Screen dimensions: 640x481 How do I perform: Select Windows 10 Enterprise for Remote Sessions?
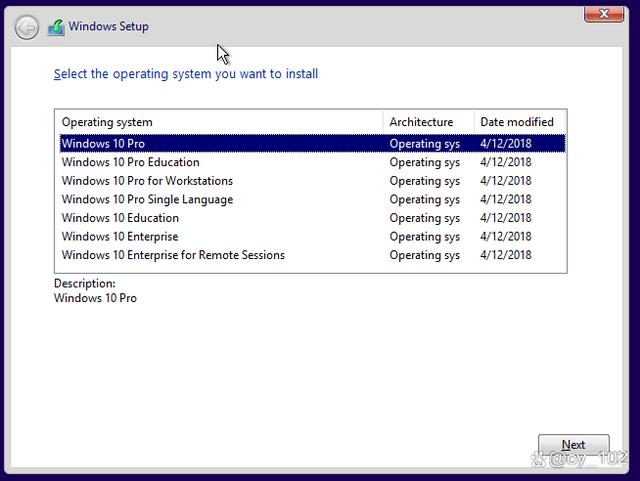(313, 255)
